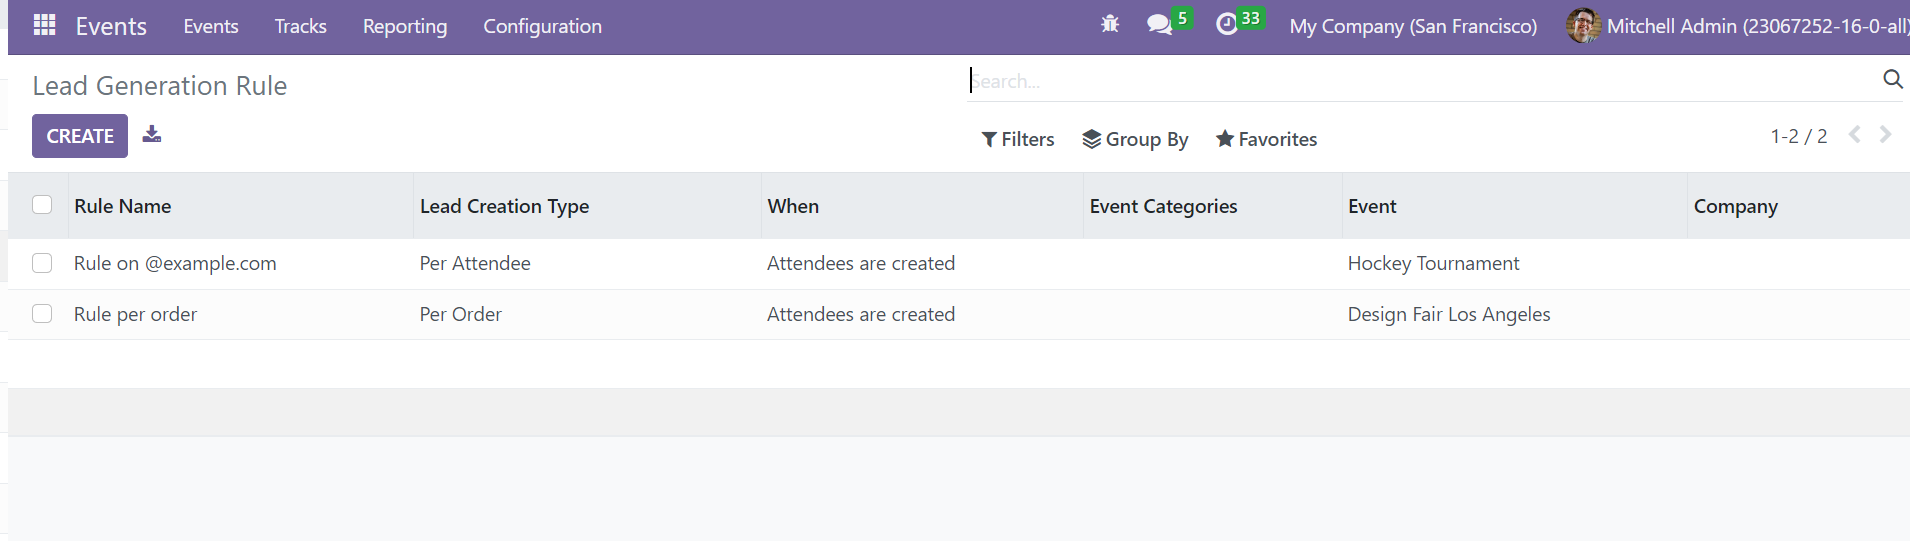Click Mitchell Admin avatar picture
This screenshot has height=541, width=1910.
click(x=1583, y=26)
